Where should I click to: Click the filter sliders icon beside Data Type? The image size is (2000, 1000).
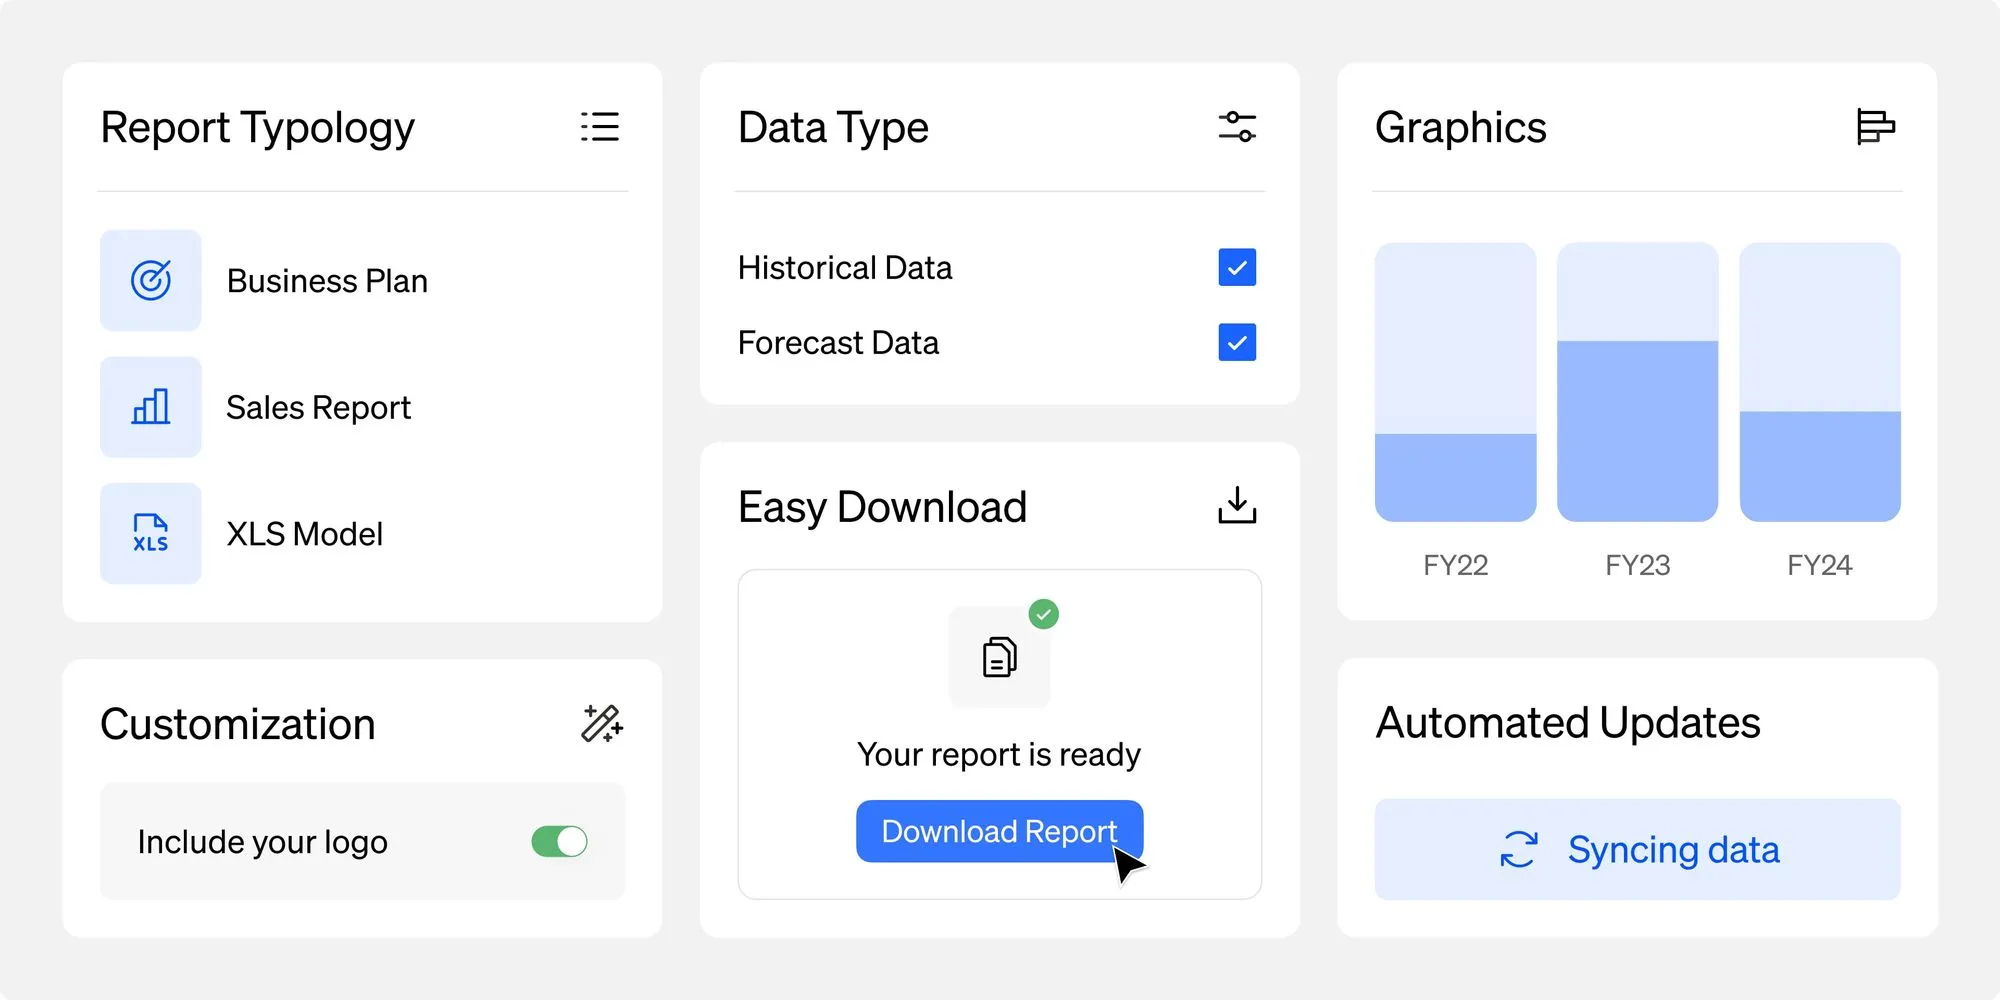click(1238, 127)
